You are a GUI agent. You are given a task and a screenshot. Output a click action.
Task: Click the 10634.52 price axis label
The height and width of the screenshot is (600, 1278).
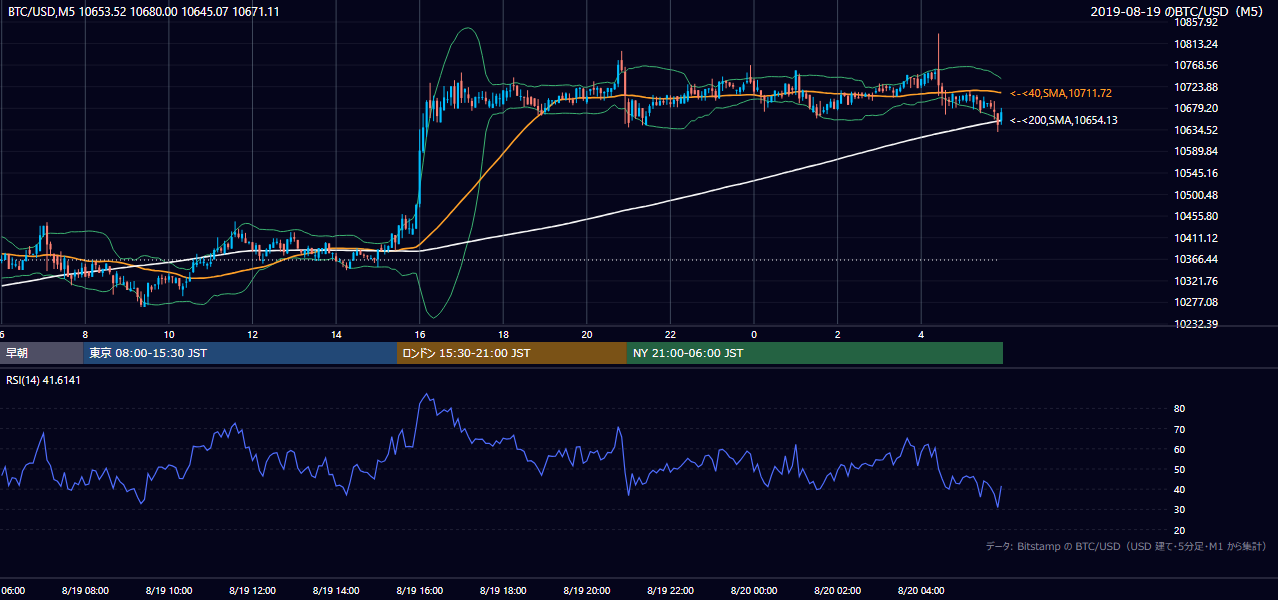tap(1195, 130)
